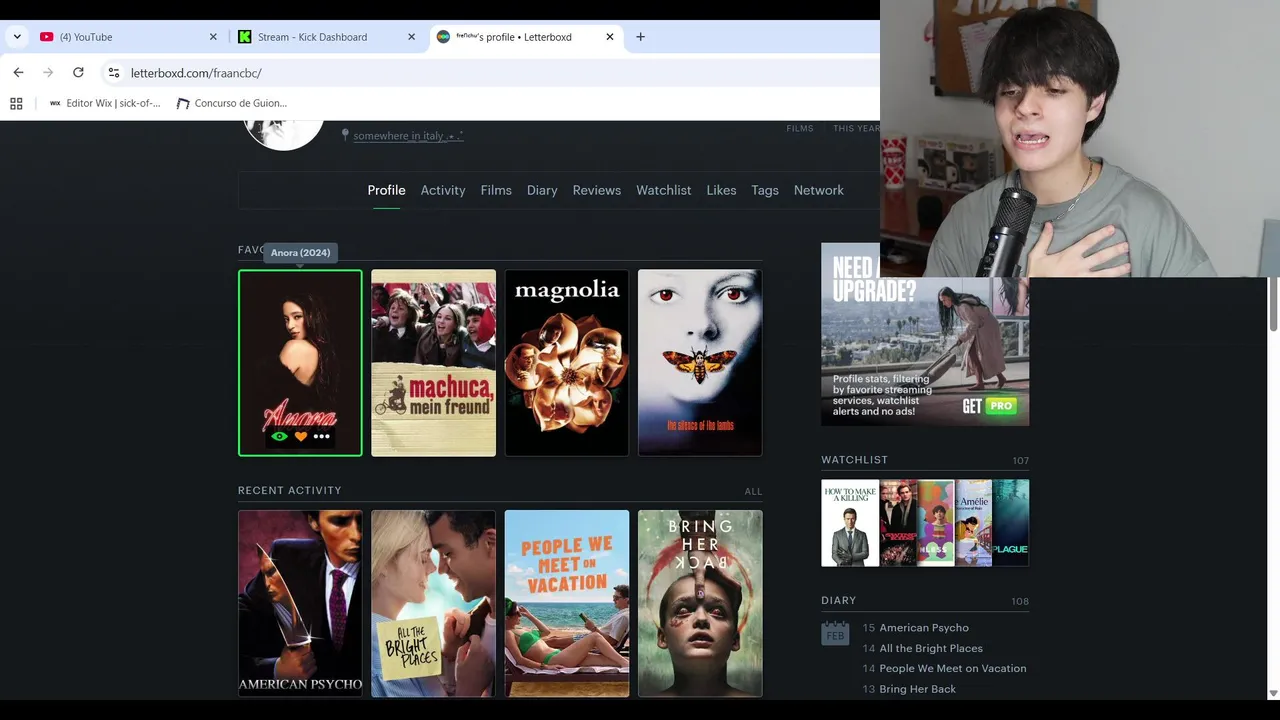The width and height of the screenshot is (1280, 720).
Task: Open the American Psycho recent activity poster
Action: point(300,604)
